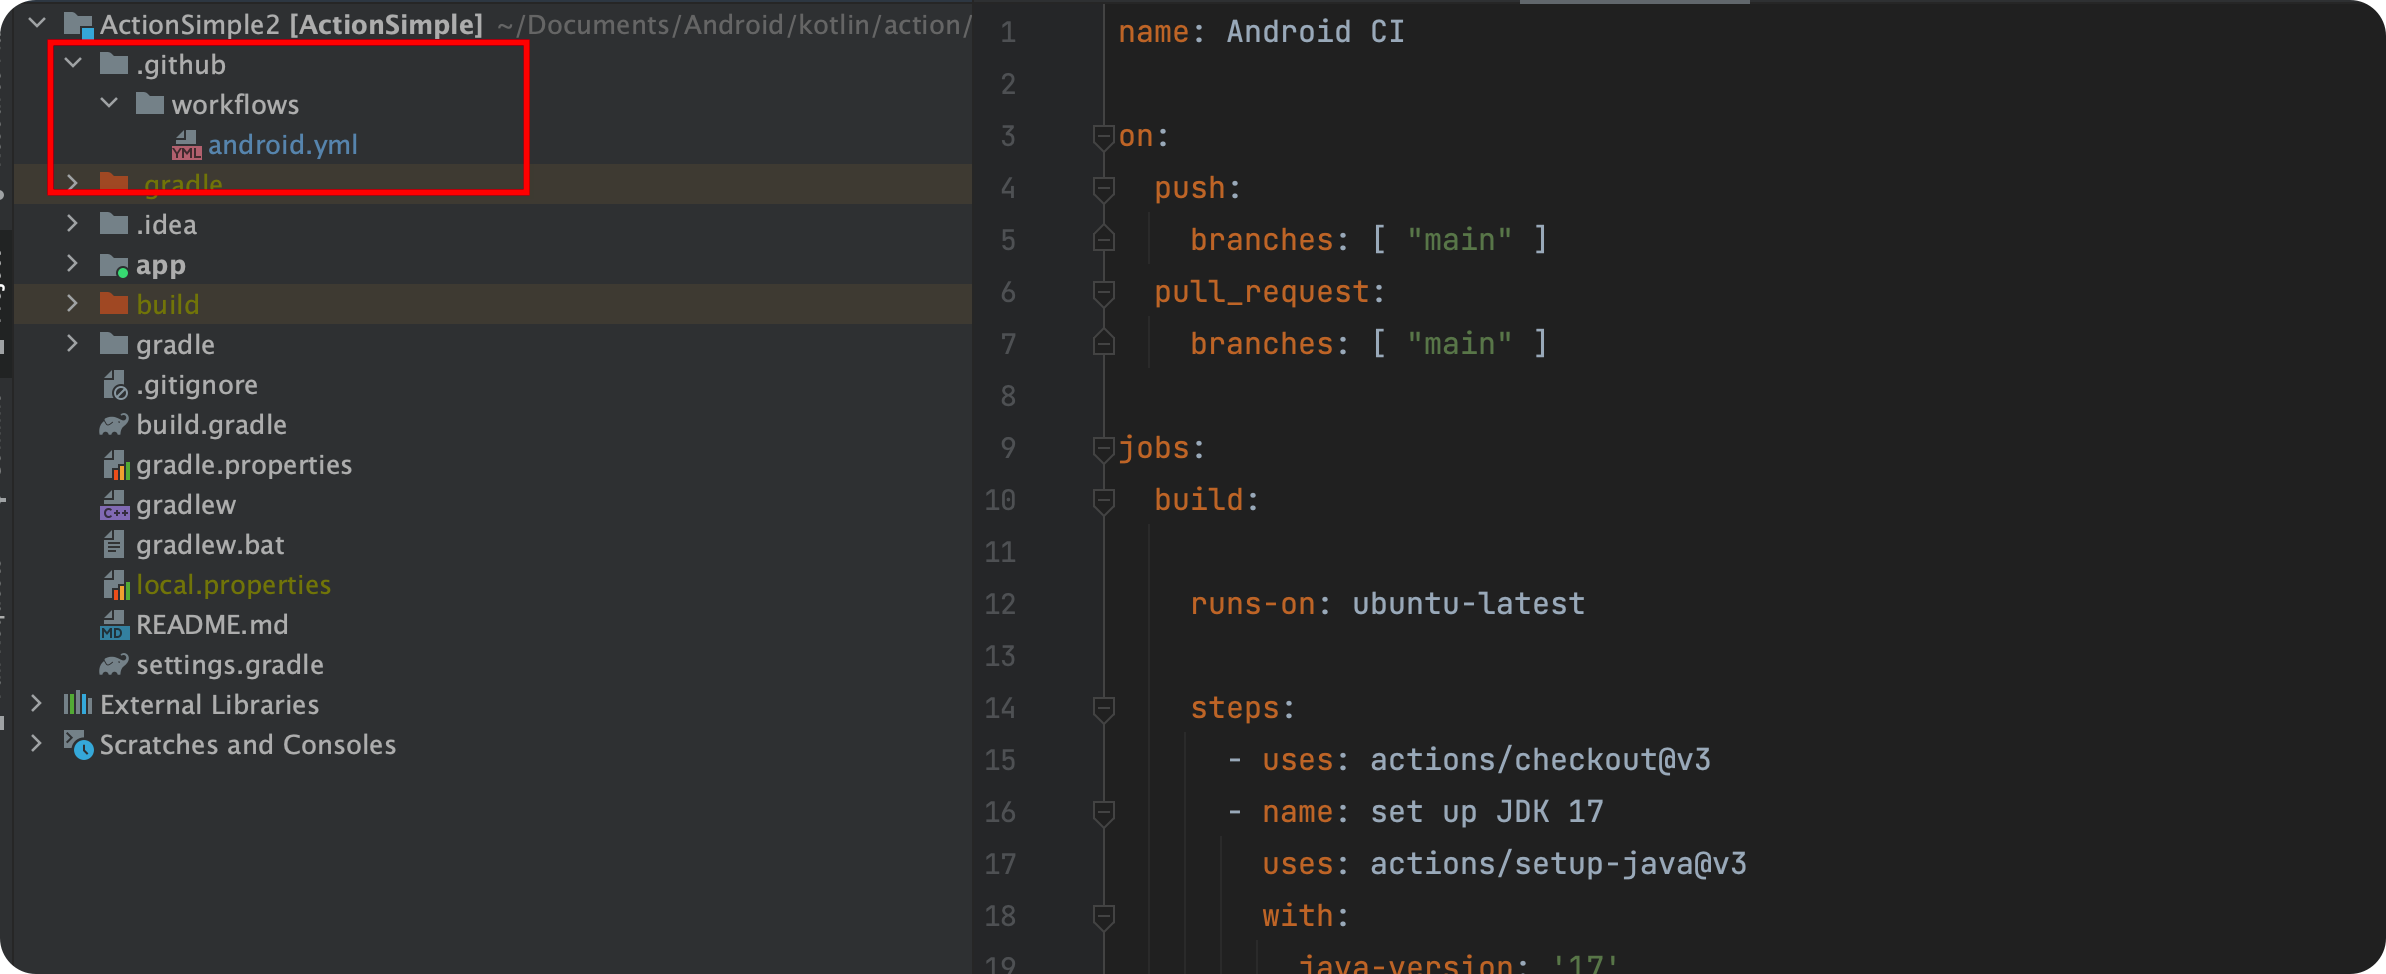Select settings.gradle file name

tap(230, 665)
